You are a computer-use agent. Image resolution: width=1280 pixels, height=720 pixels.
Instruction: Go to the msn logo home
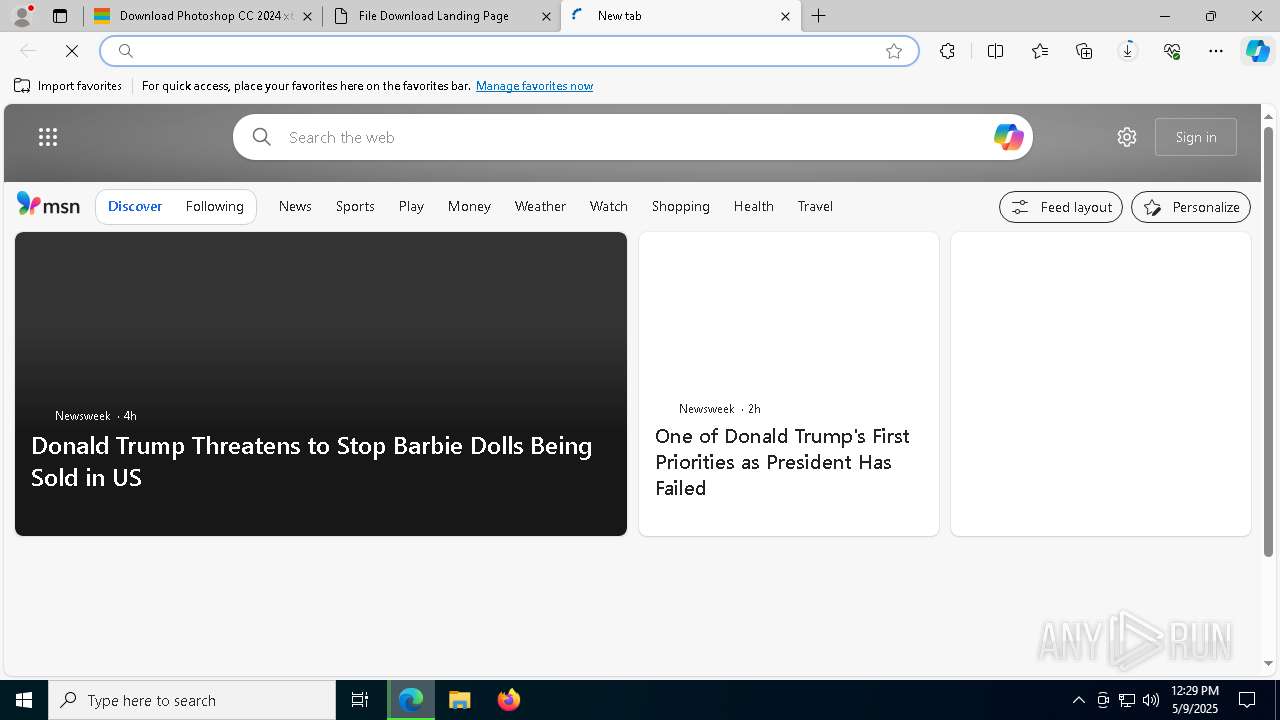pos(48,205)
